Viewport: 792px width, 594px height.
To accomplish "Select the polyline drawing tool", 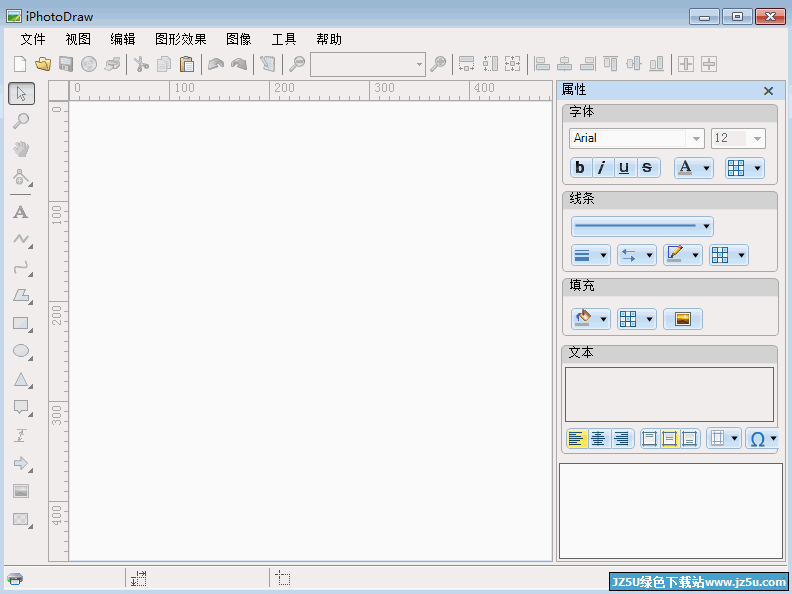I will (x=22, y=239).
